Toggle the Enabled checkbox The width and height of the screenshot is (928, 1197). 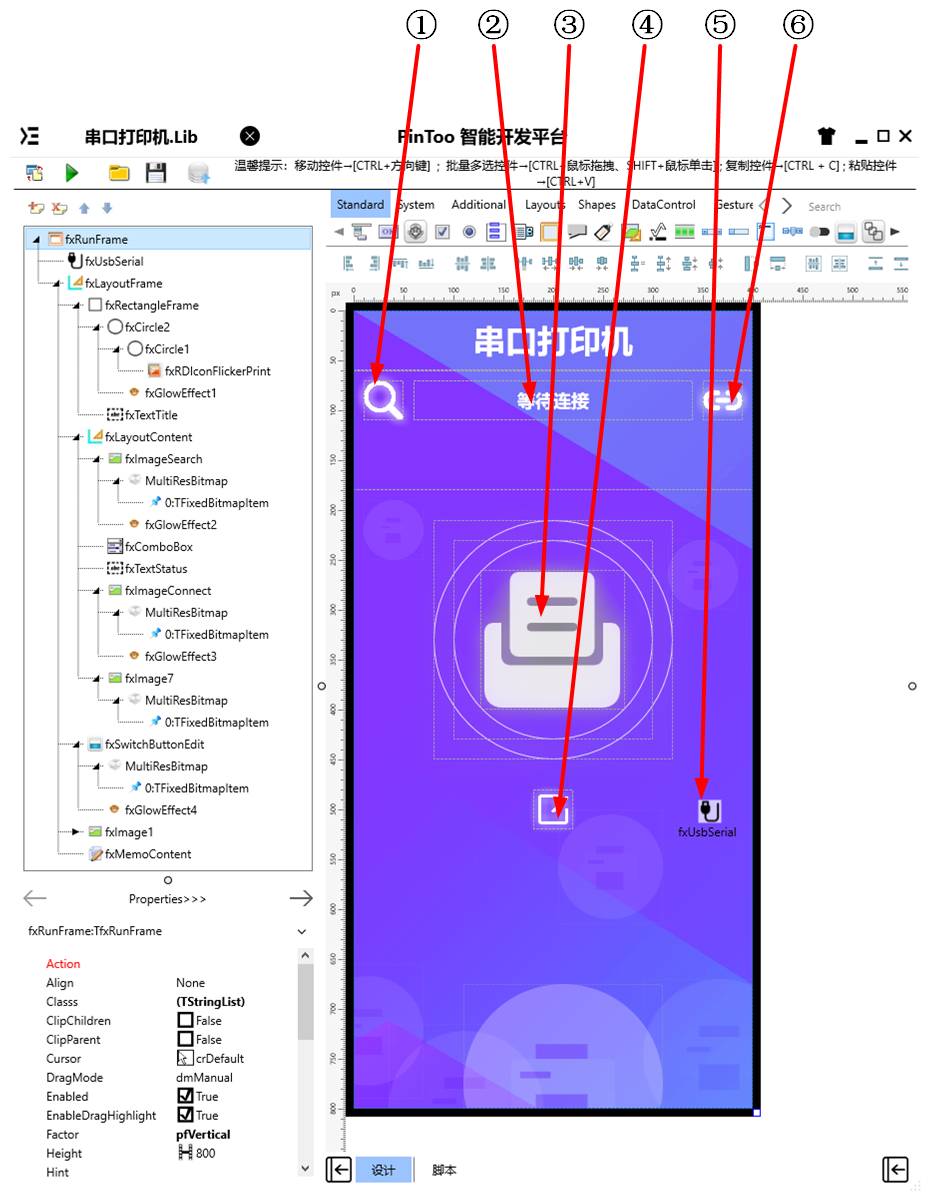[185, 1095]
